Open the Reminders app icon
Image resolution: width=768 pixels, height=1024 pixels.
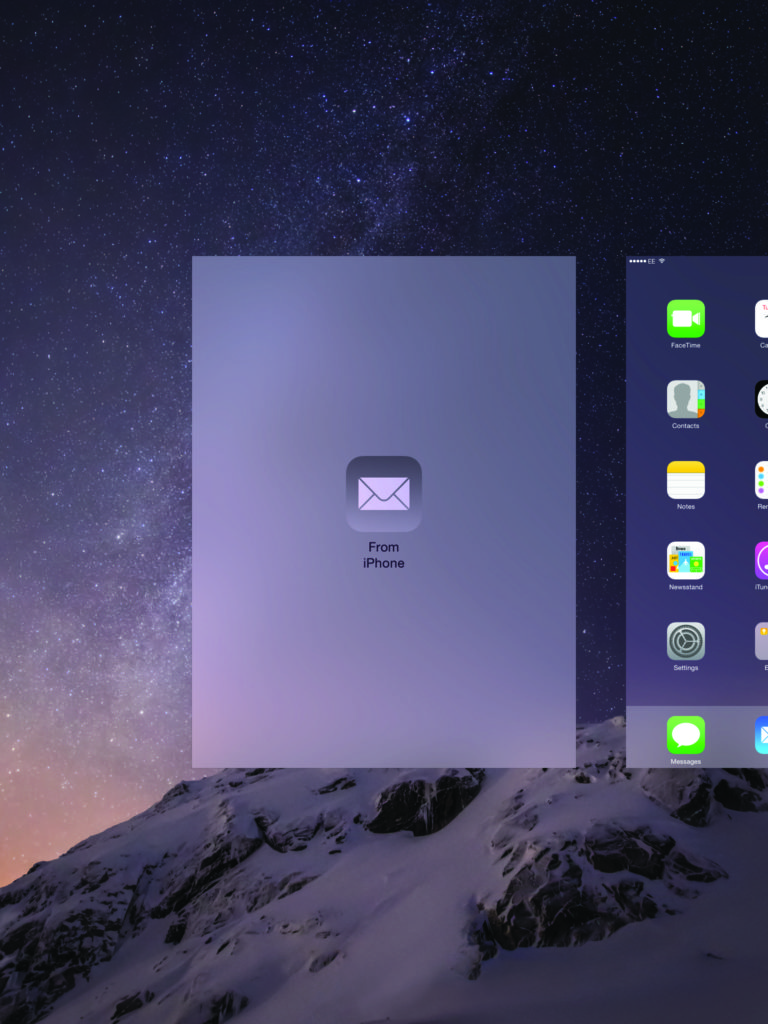click(x=761, y=480)
